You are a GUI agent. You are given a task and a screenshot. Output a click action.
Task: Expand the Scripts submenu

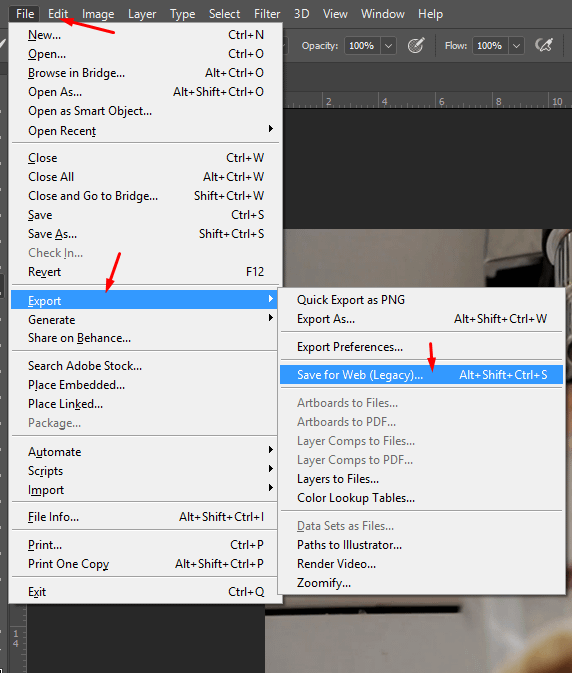coord(146,470)
